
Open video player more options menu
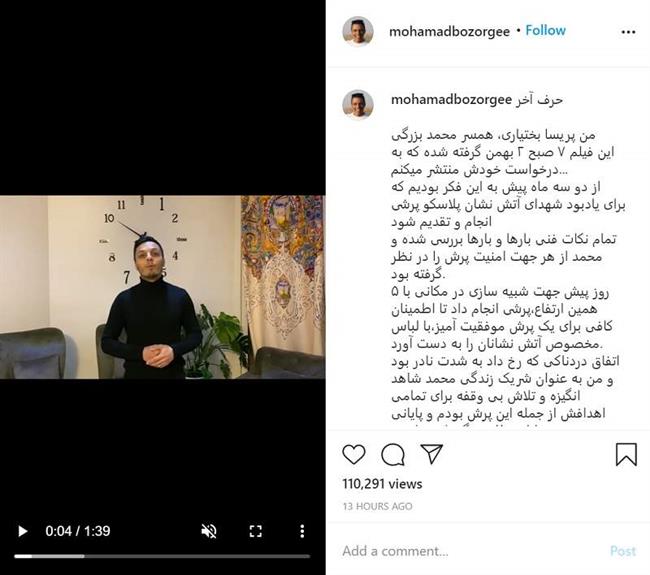pos(302,531)
